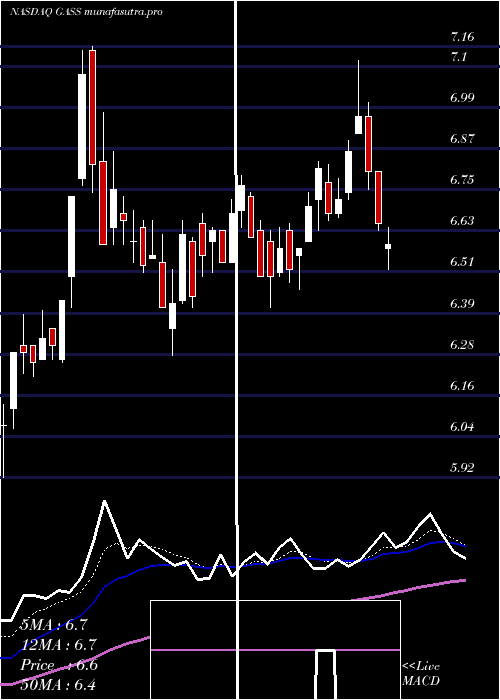Click the 6.51 price axis label
This screenshot has width=500, height=700.
coord(462,261)
